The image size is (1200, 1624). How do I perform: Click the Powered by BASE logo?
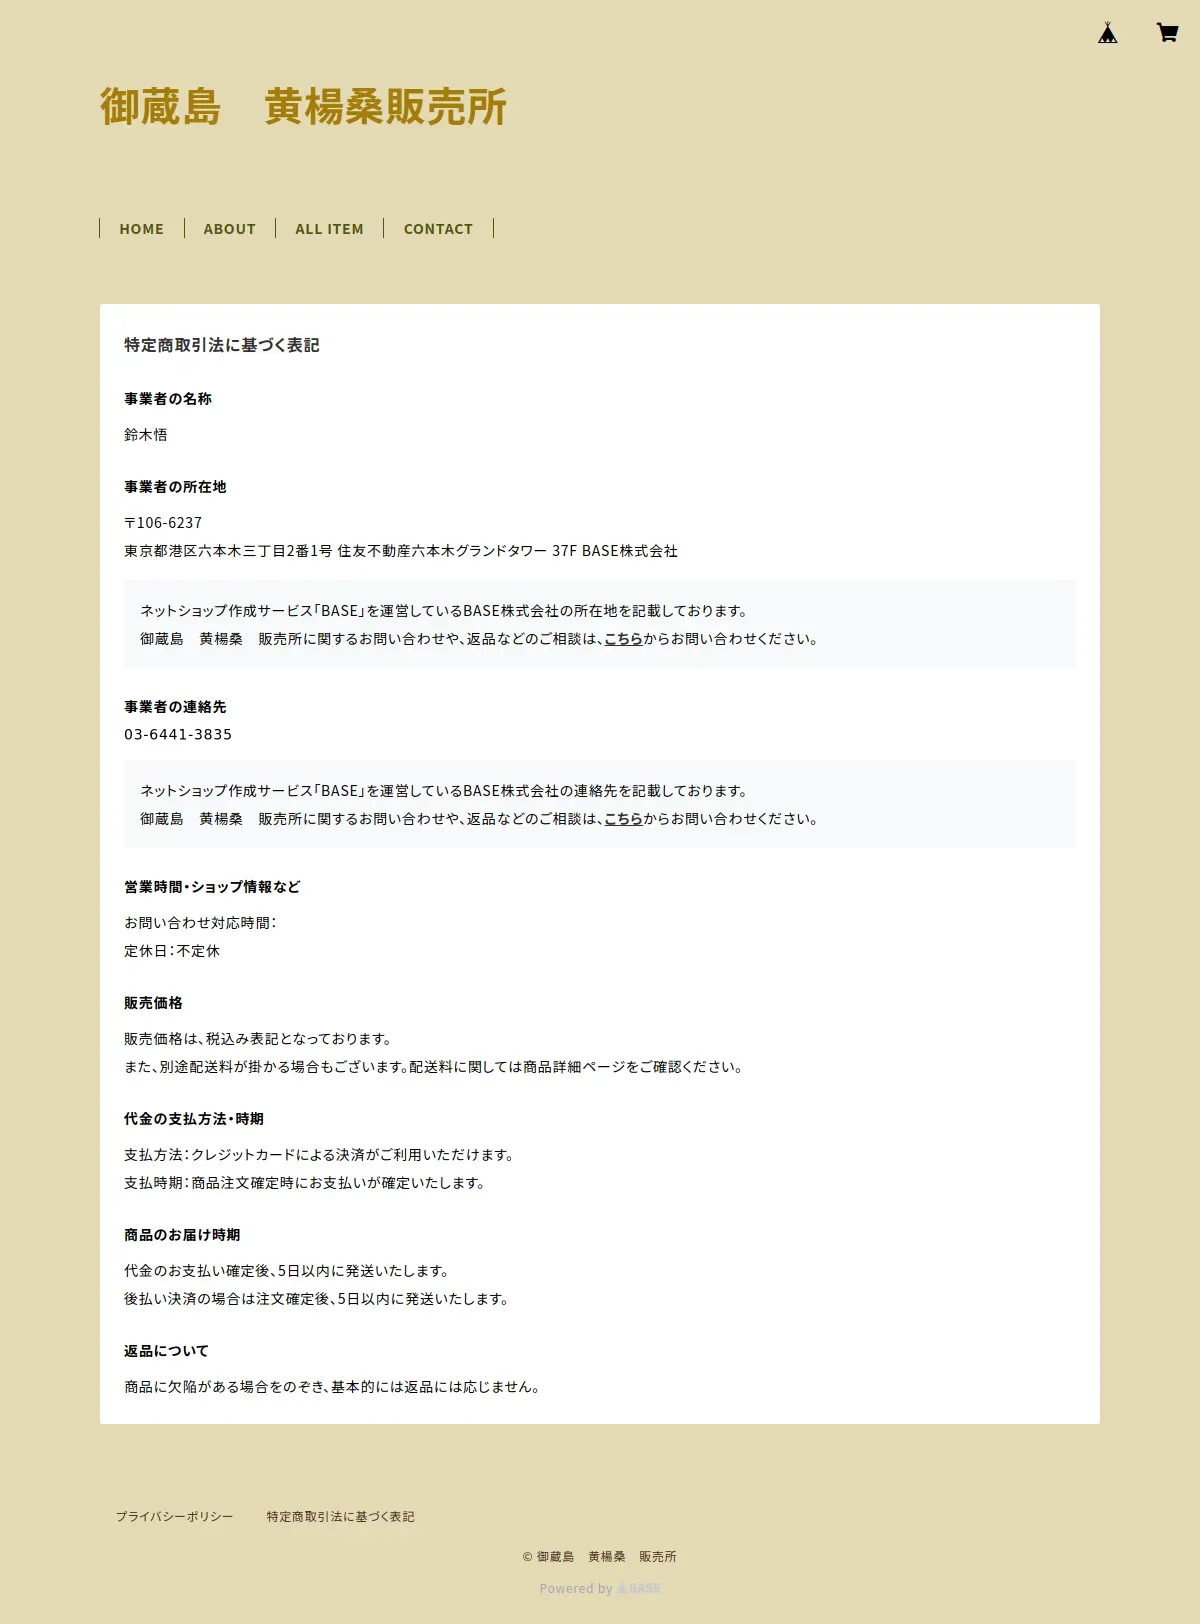[x=638, y=1588]
